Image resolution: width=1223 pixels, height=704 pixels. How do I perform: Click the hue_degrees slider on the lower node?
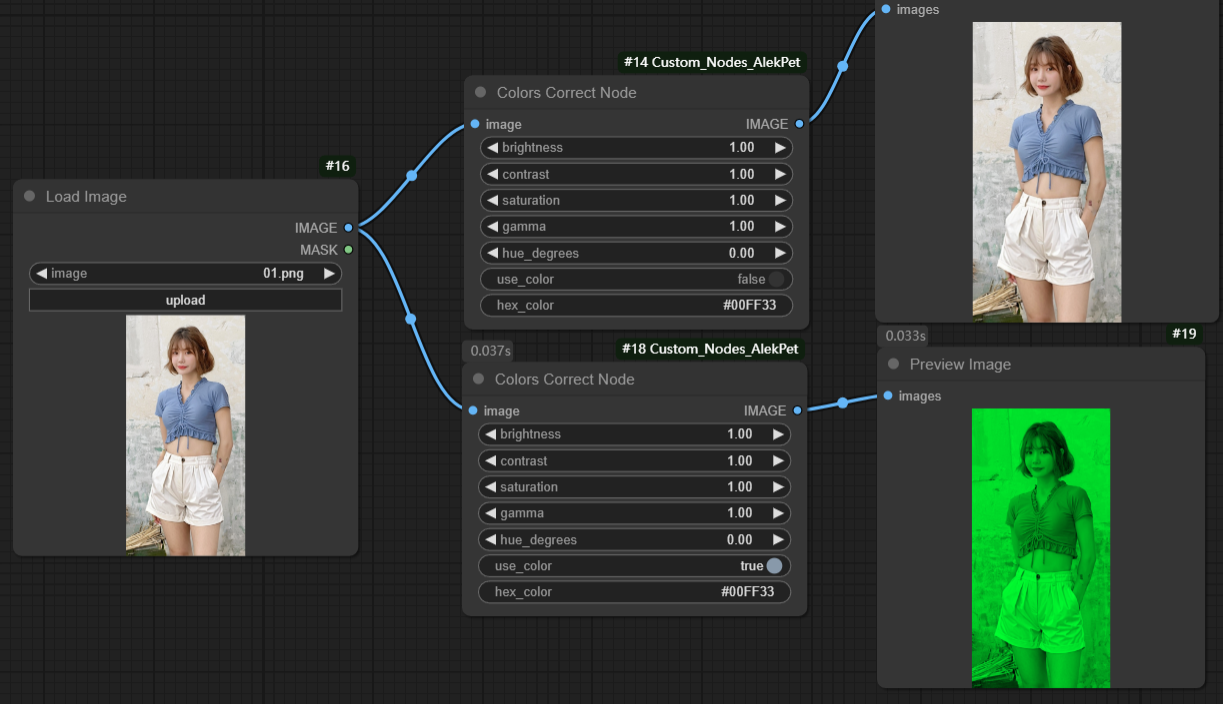[634, 540]
